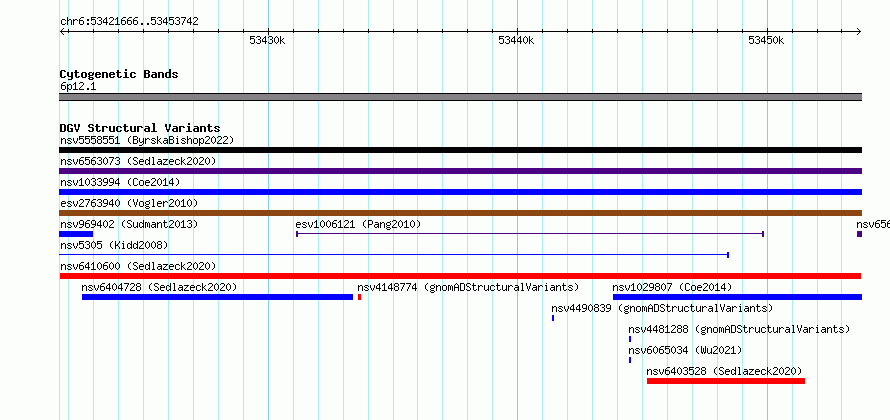Click the cut-off purple marker at right edge
This screenshot has height=420, width=890.
tap(859, 234)
